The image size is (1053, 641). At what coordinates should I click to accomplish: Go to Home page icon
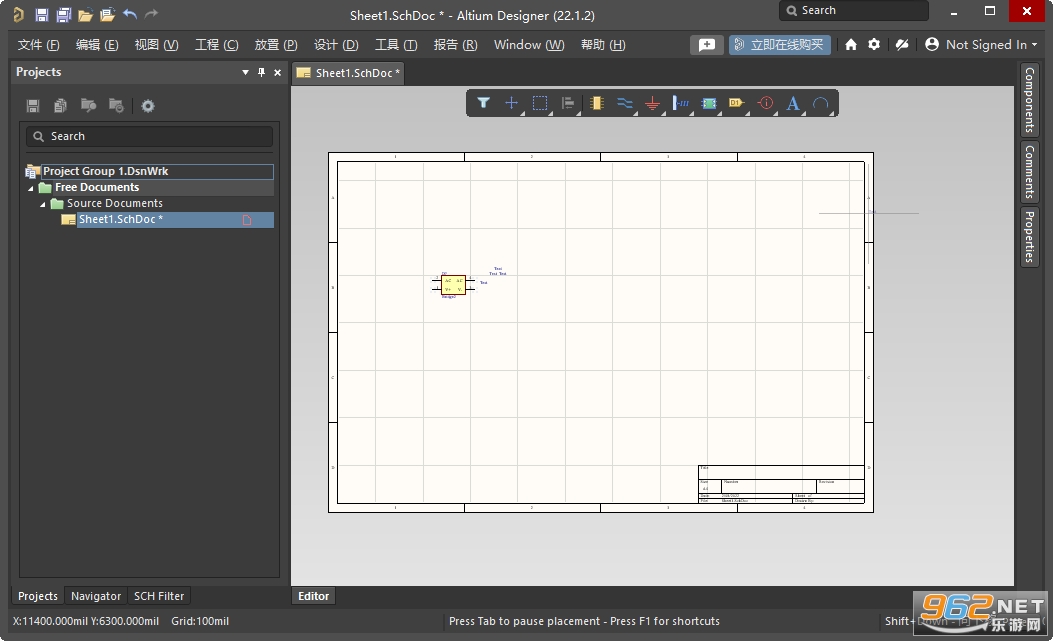(x=851, y=44)
